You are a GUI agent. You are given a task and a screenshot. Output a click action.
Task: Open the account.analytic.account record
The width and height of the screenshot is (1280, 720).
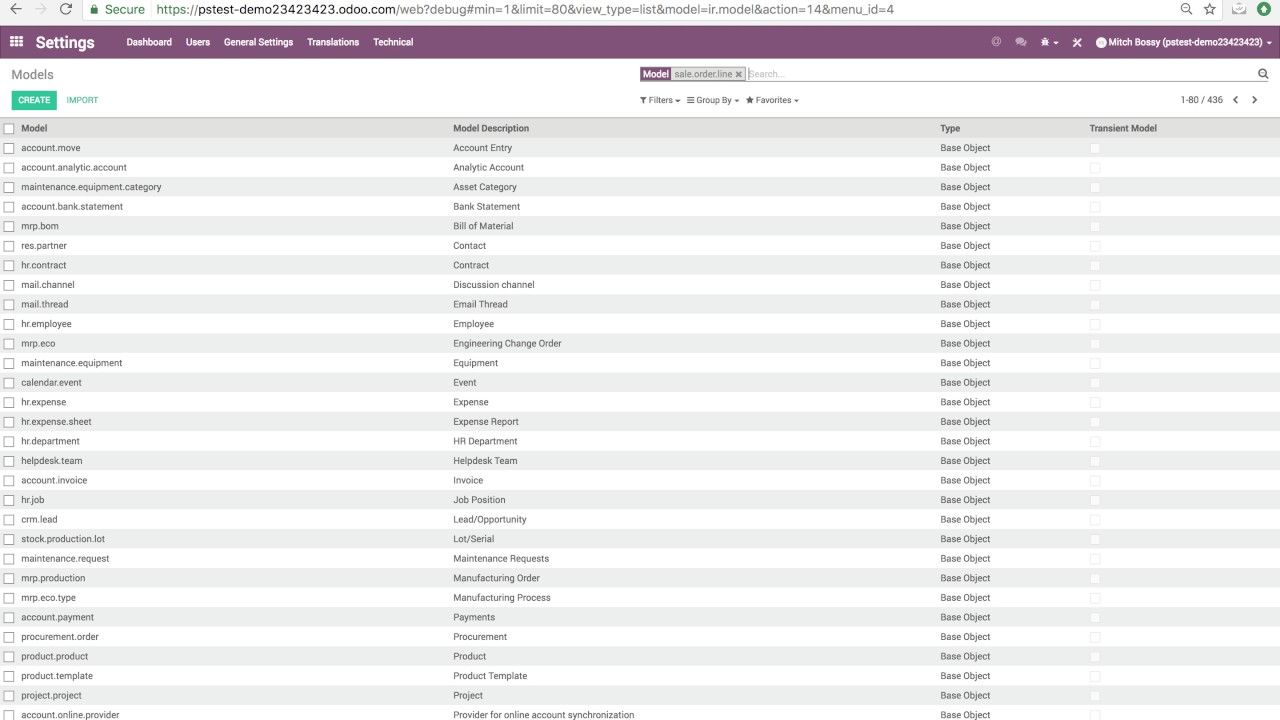point(74,168)
